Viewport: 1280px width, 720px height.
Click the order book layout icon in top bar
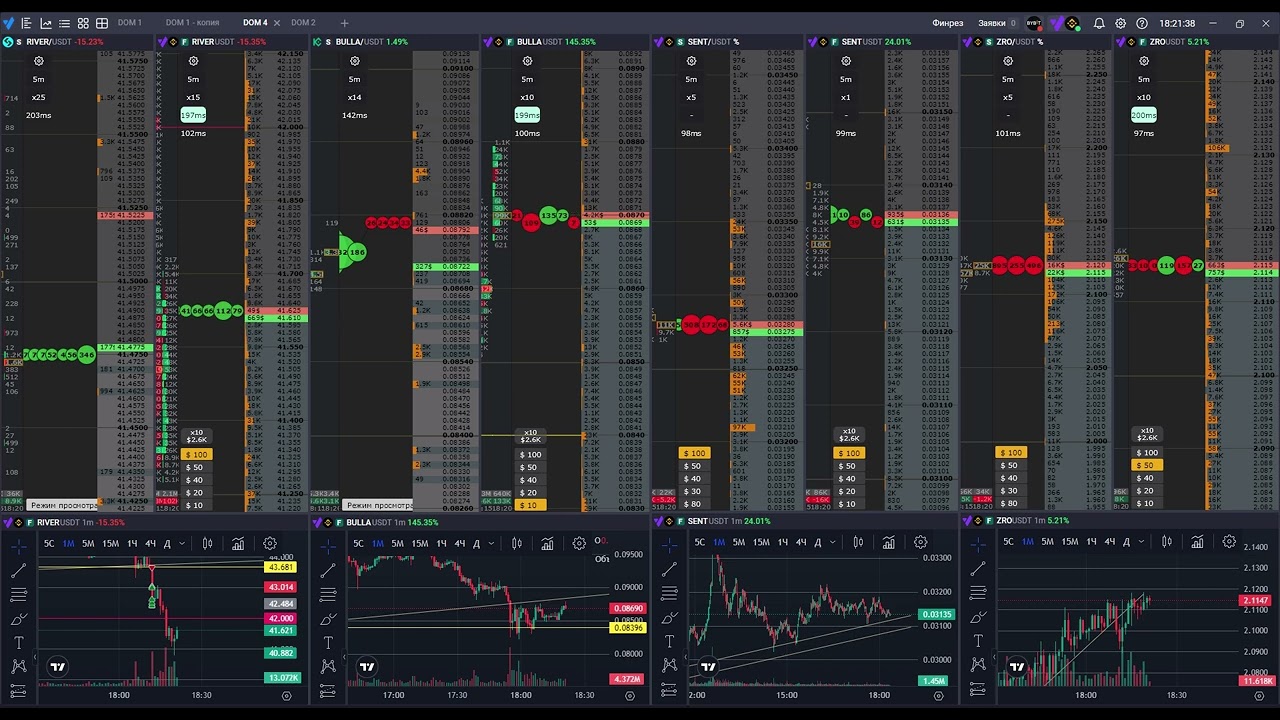[26, 23]
